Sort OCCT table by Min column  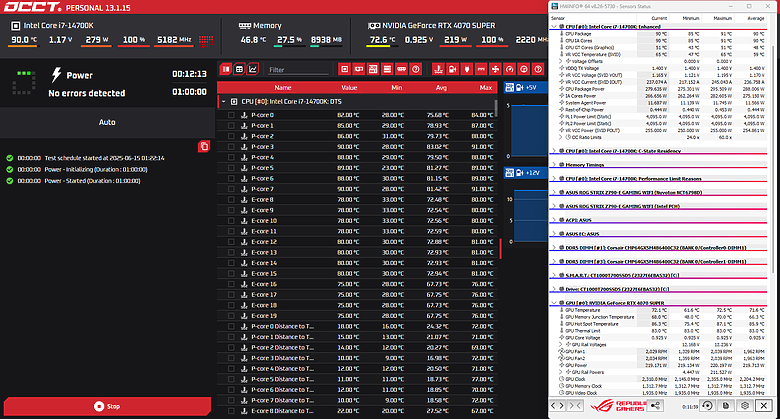pos(396,88)
